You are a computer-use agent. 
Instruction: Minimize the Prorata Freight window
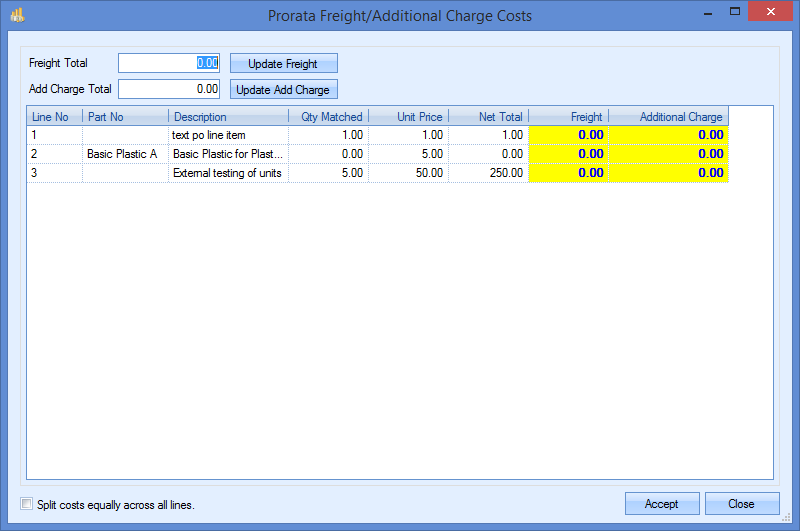(x=704, y=12)
